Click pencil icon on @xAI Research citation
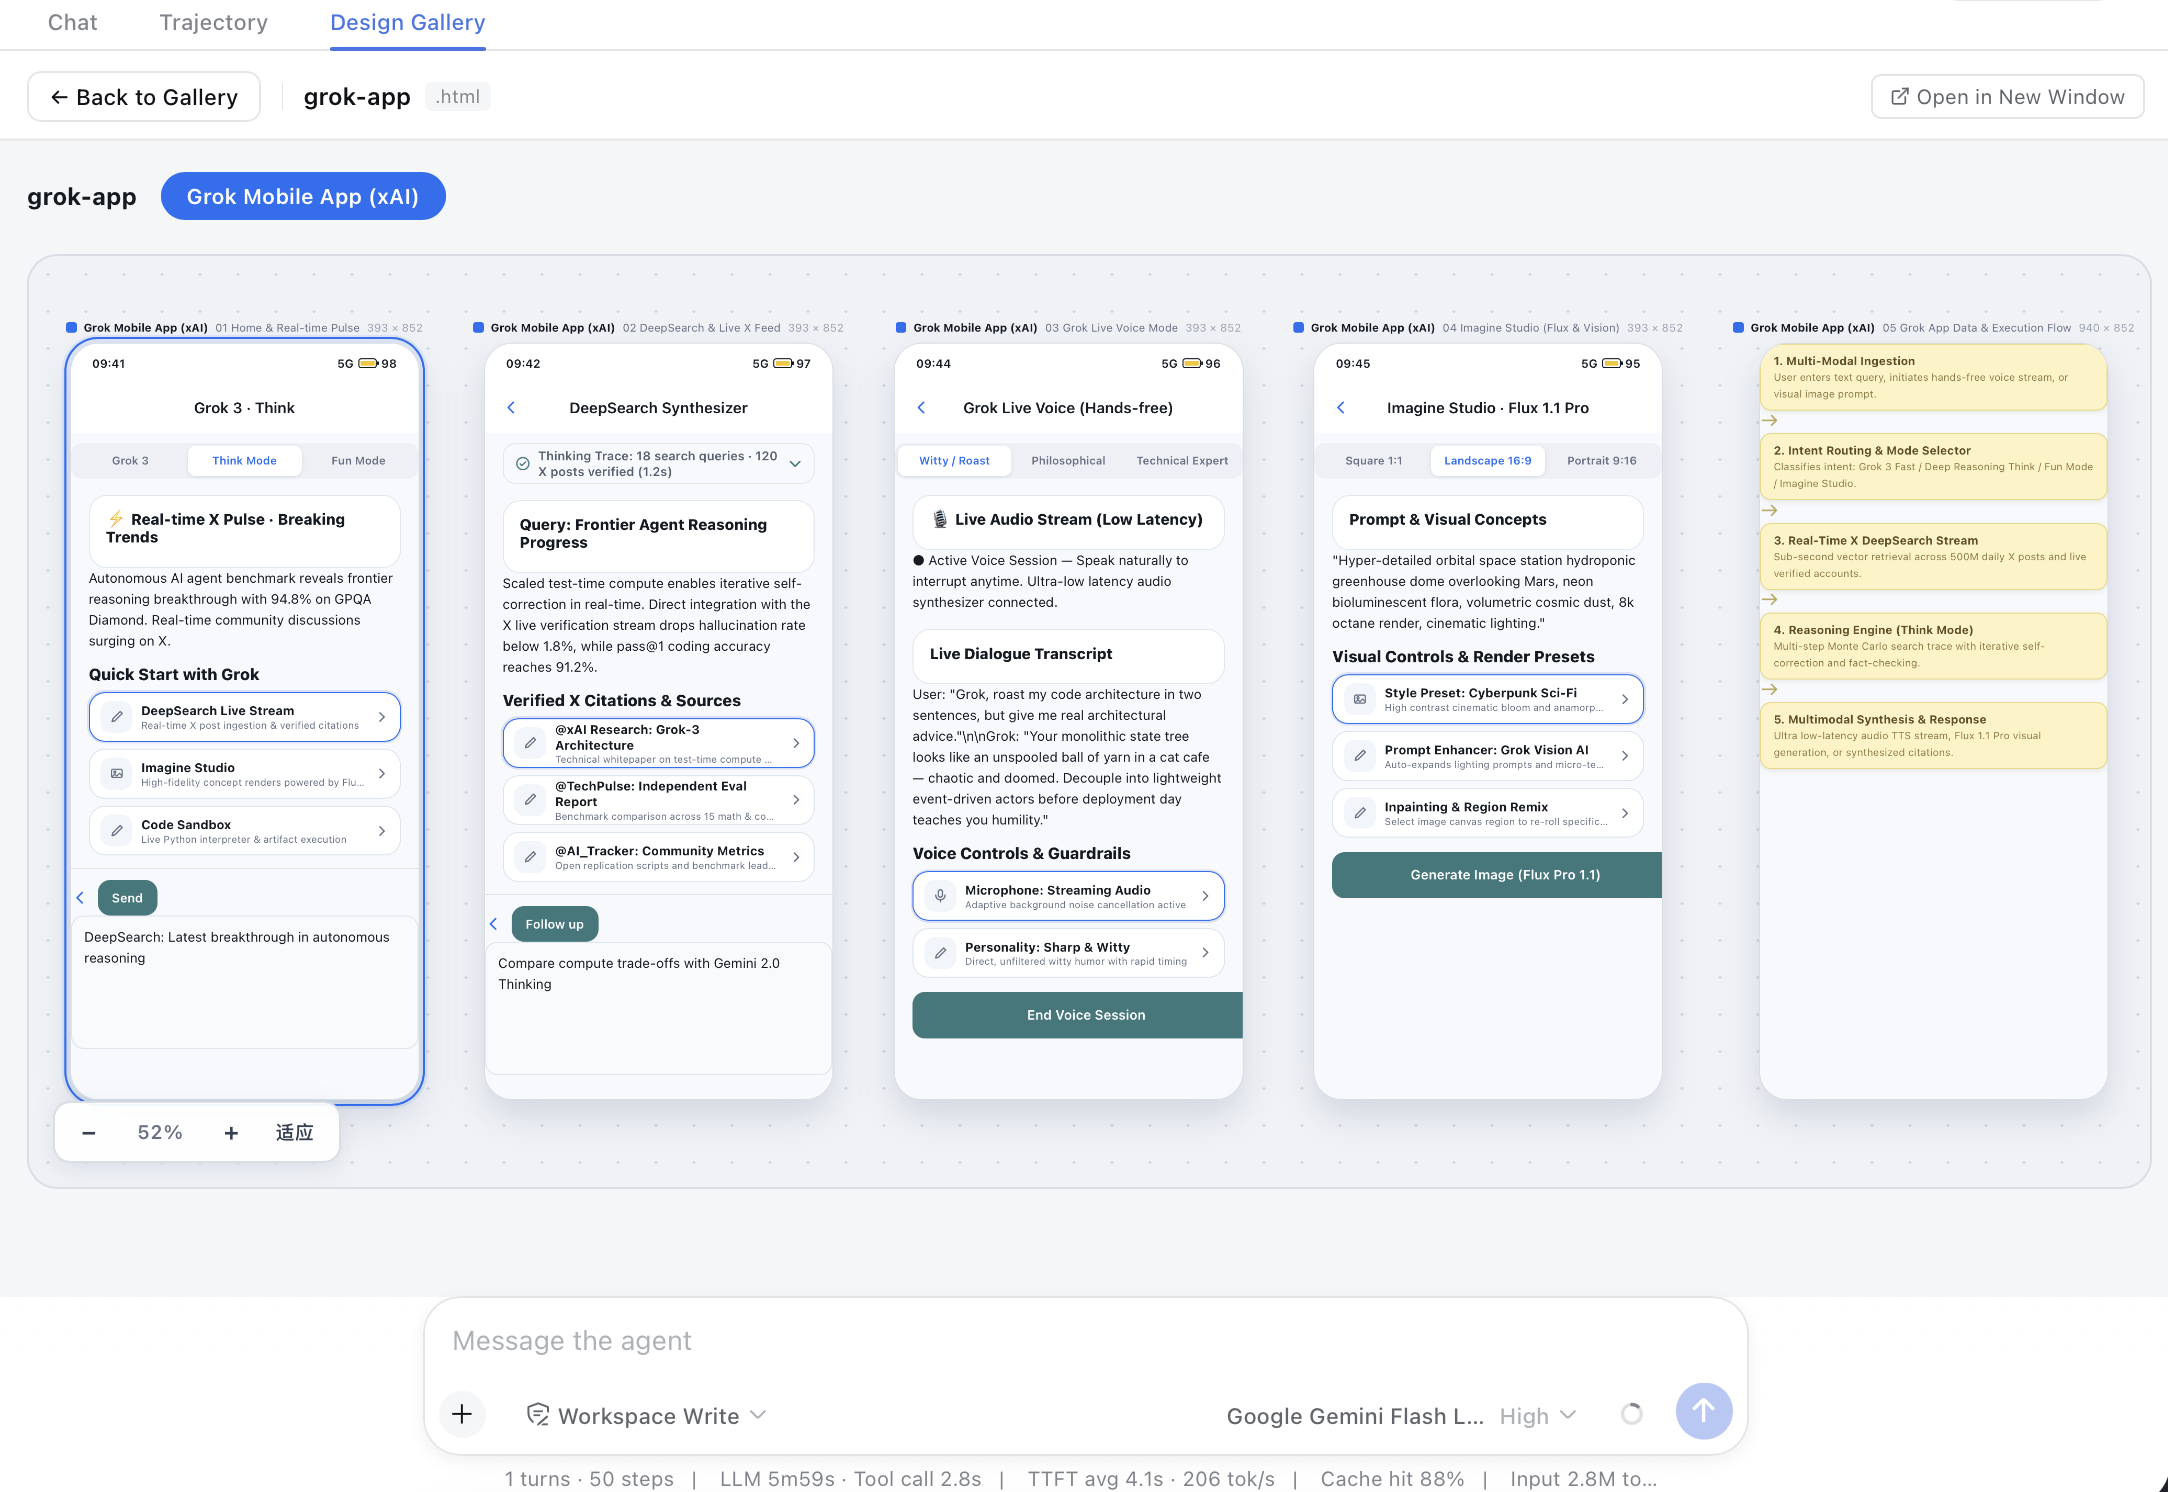The width and height of the screenshot is (2168, 1492). point(531,743)
